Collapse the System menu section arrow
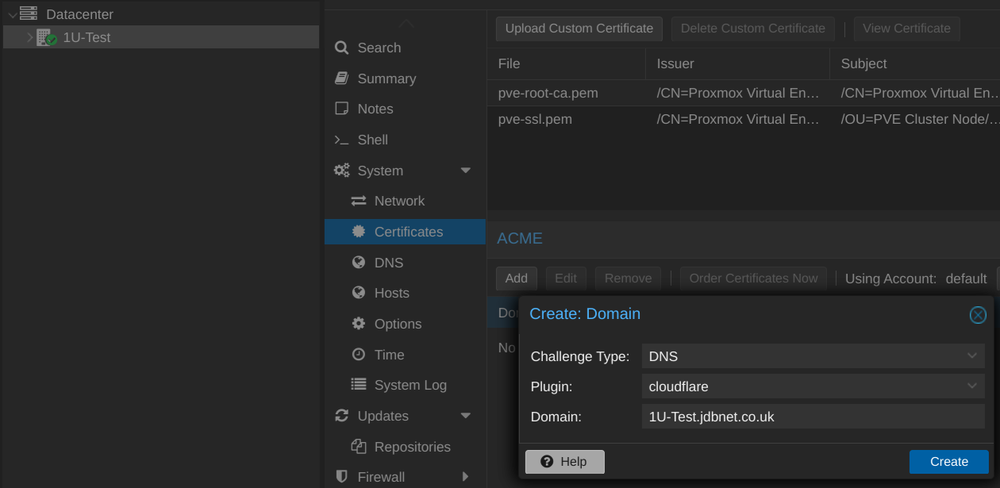Image resolution: width=1000 pixels, height=488 pixels. [465, 171]
